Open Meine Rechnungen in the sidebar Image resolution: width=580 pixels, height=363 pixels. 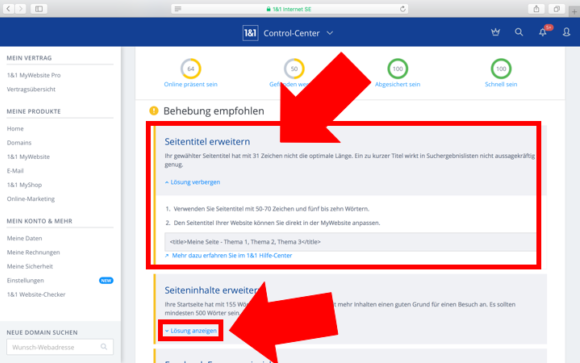pos(33,252)
